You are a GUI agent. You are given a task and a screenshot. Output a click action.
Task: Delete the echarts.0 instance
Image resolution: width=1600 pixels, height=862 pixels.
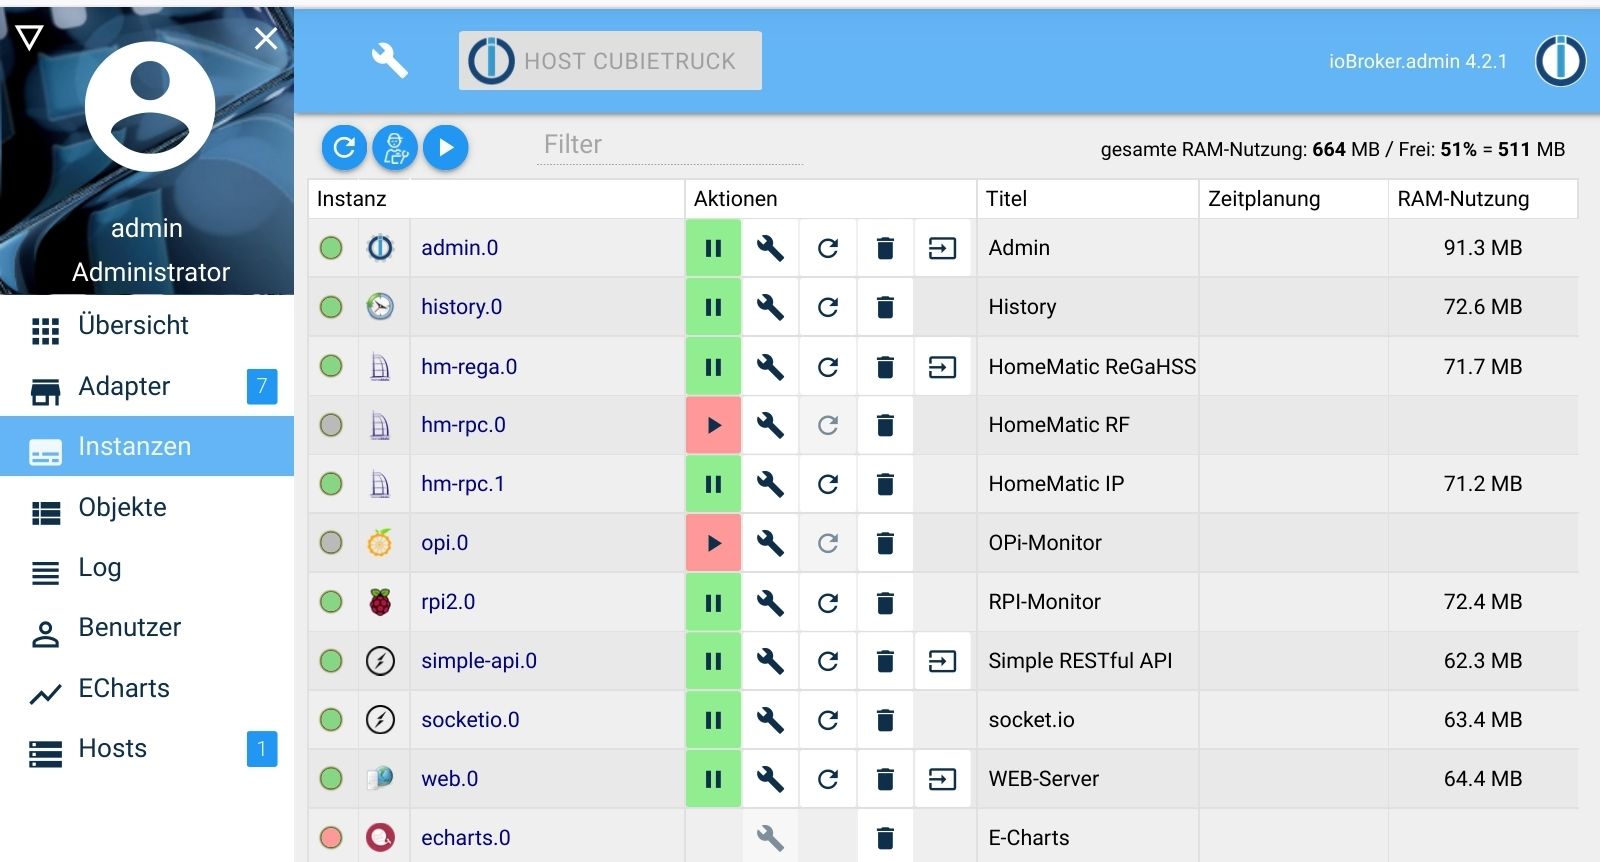tap(884, 838)
